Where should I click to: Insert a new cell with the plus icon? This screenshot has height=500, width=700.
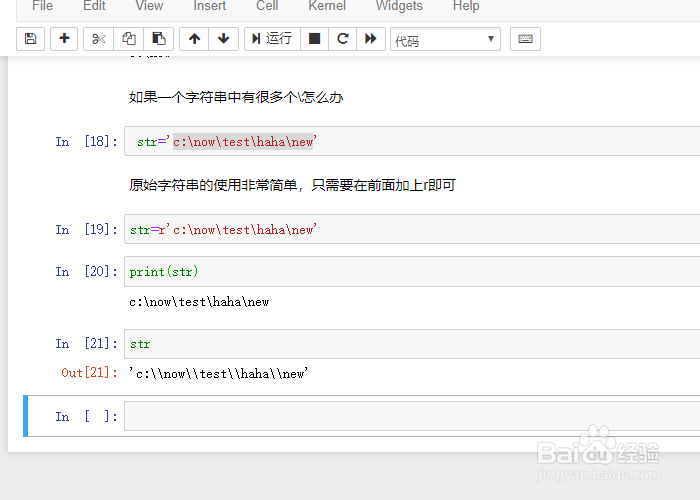point(64,39)
